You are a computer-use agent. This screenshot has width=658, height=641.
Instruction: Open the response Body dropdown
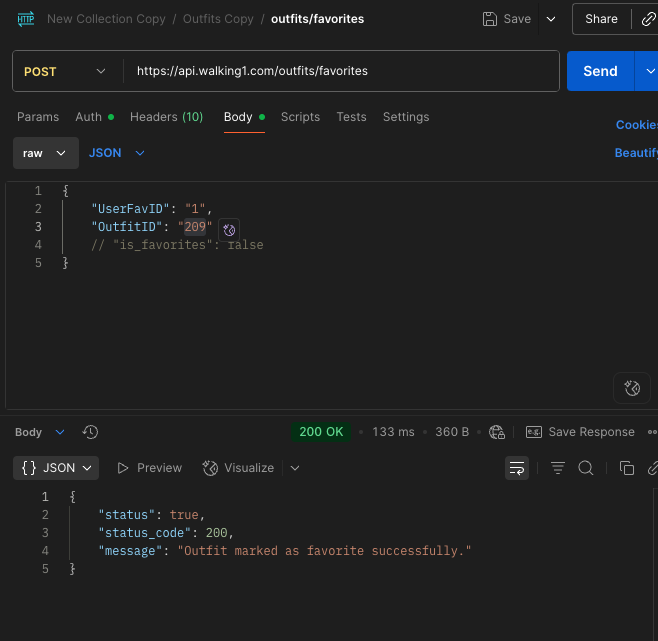pyautogui.click(x=40, y=432)
